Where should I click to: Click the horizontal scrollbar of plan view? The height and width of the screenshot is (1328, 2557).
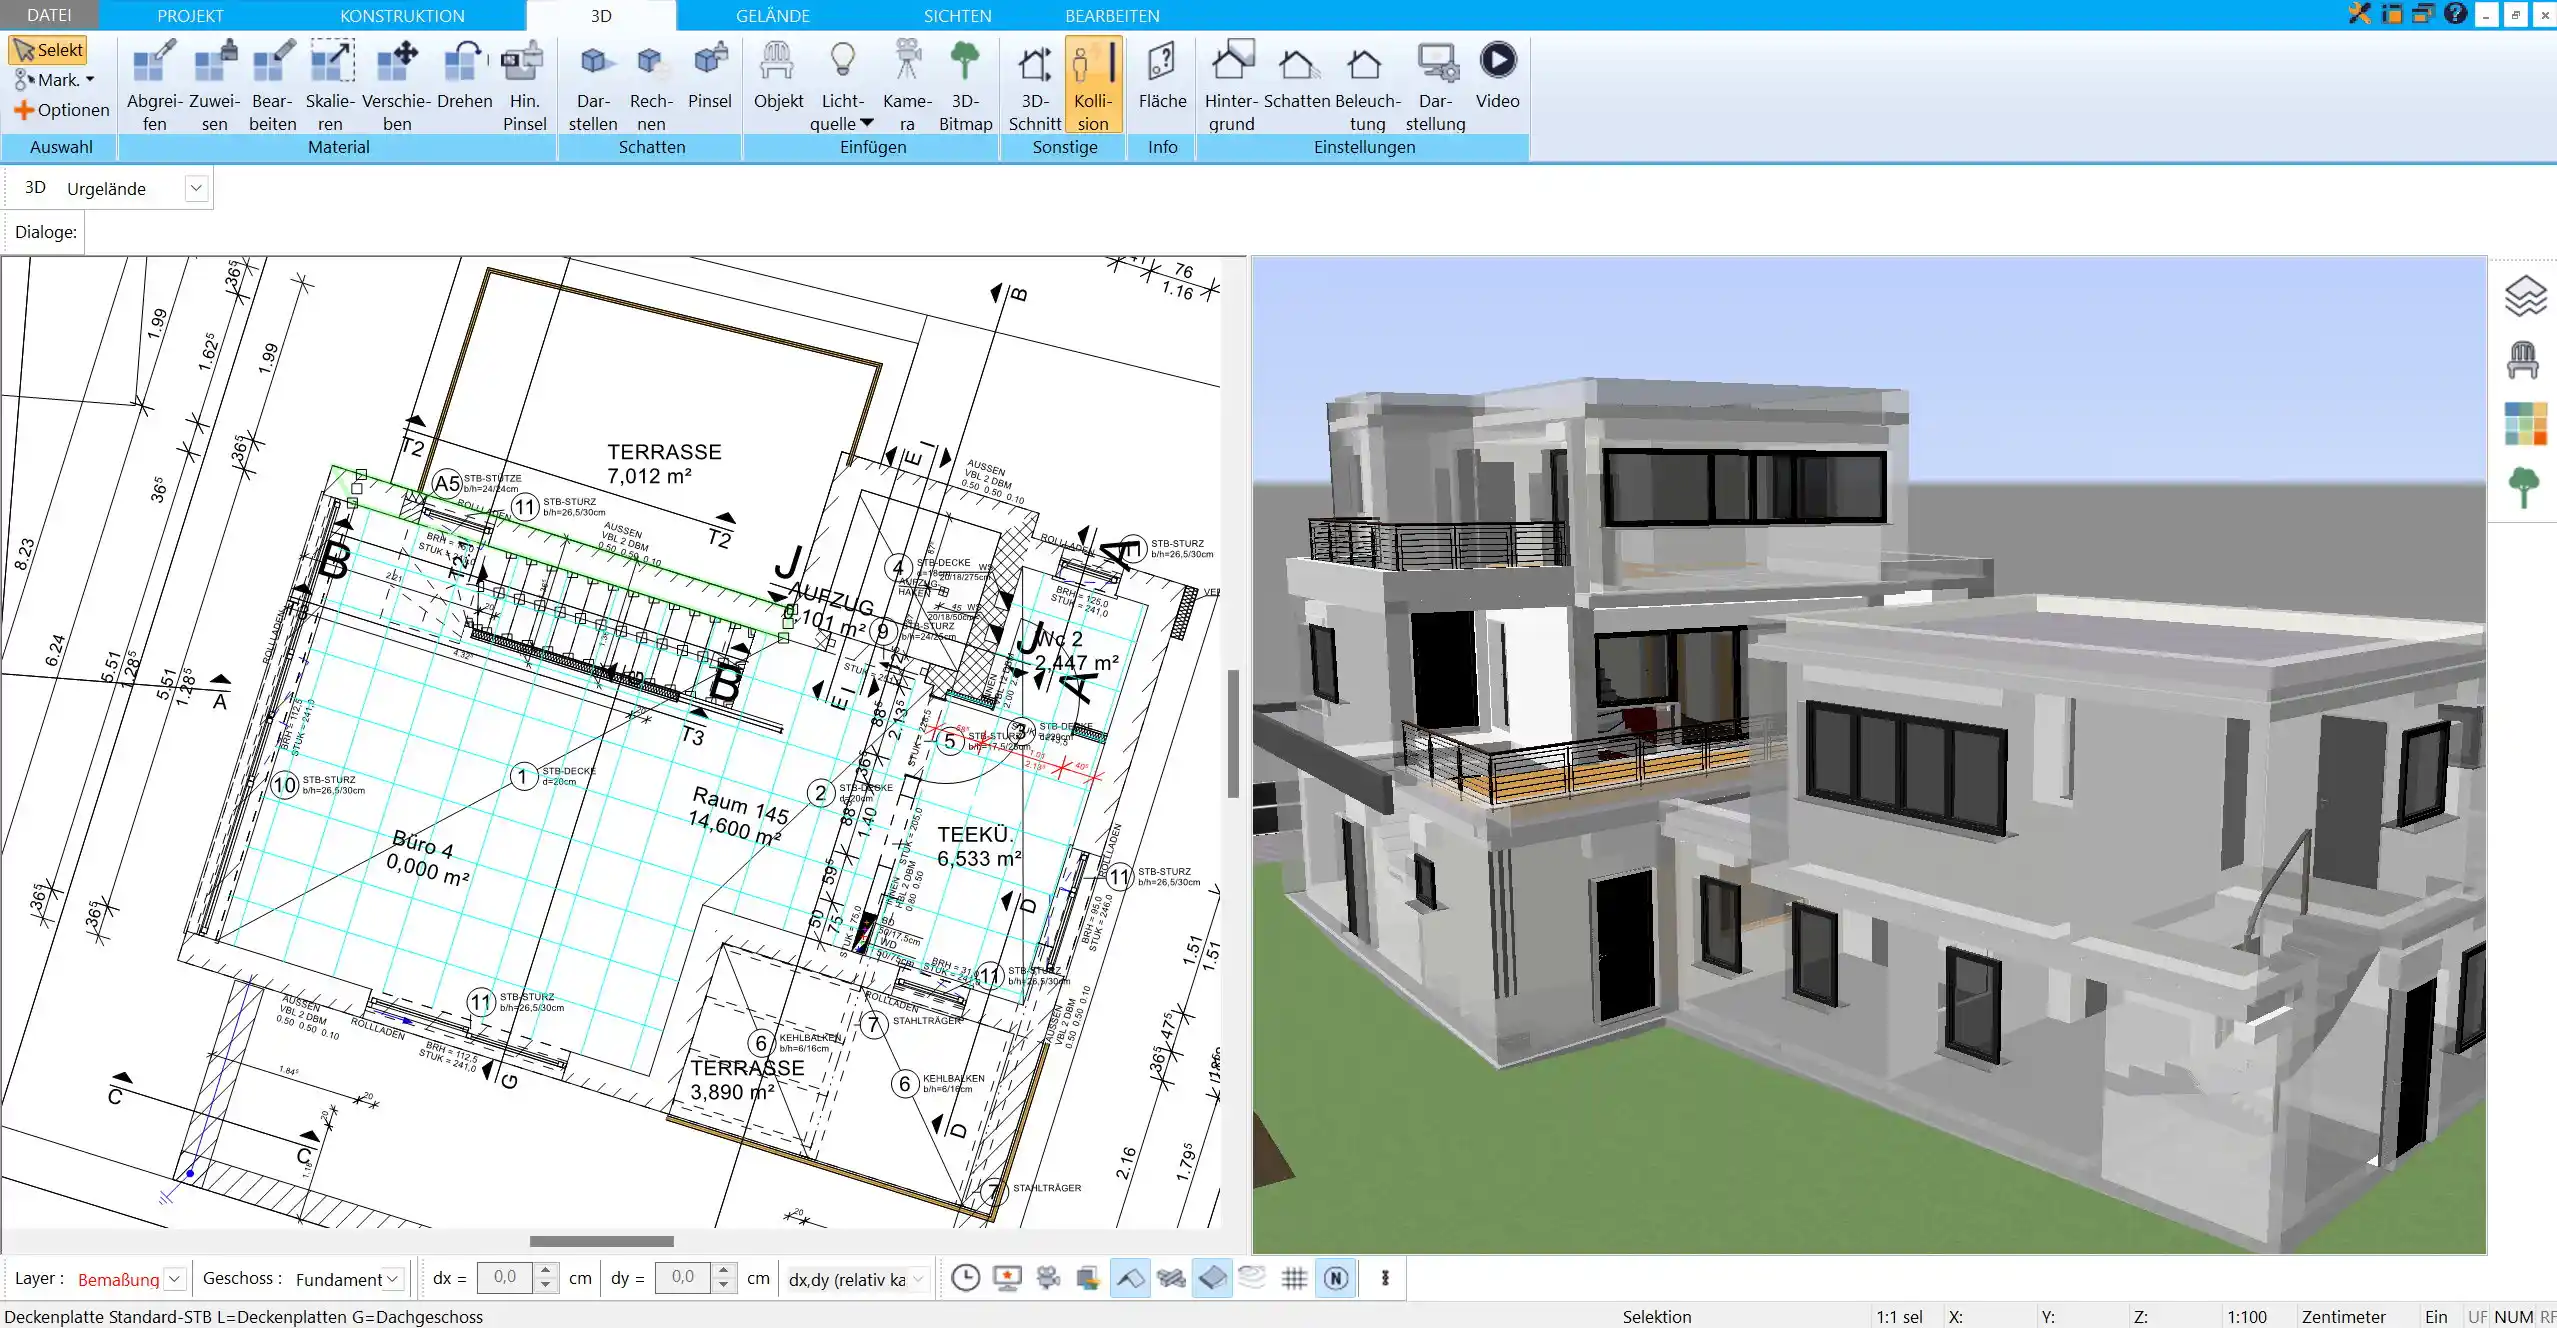click(601, 1241)
